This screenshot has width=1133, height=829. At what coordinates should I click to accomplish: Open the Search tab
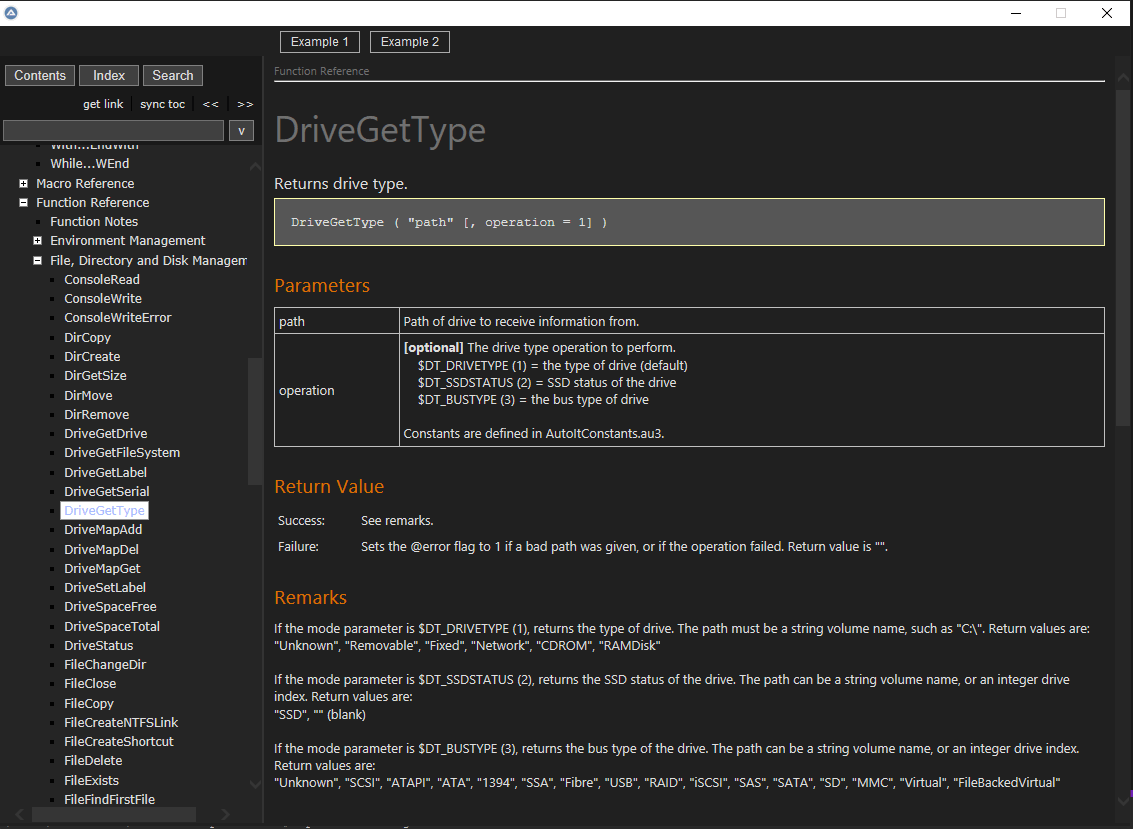pos(173,76)
